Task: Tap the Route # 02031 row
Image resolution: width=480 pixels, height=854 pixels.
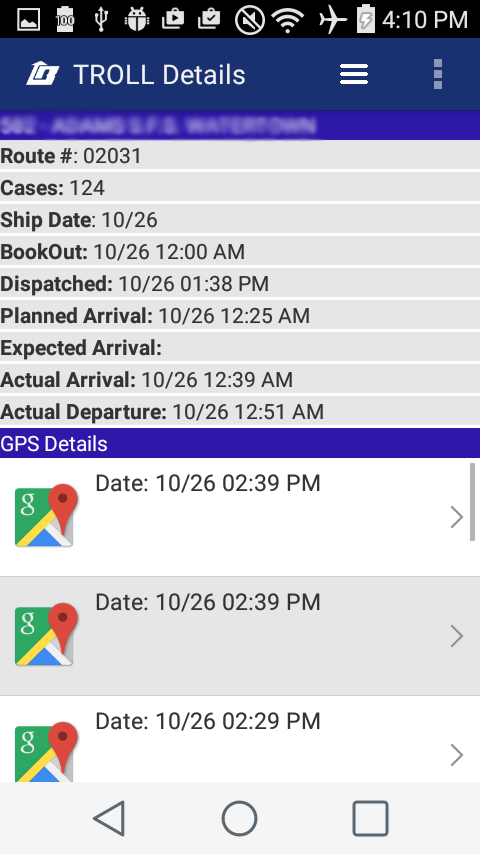Action: pos(240,156)
